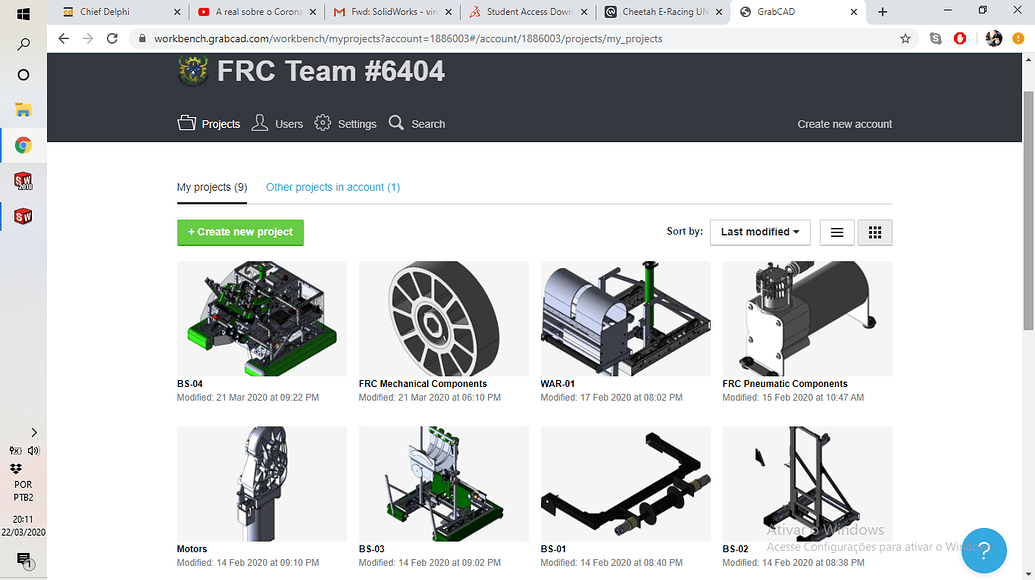Screen dimensions: 1035x580
Task: Select the My projects (9) tab
Action: [x=212, y=187]
